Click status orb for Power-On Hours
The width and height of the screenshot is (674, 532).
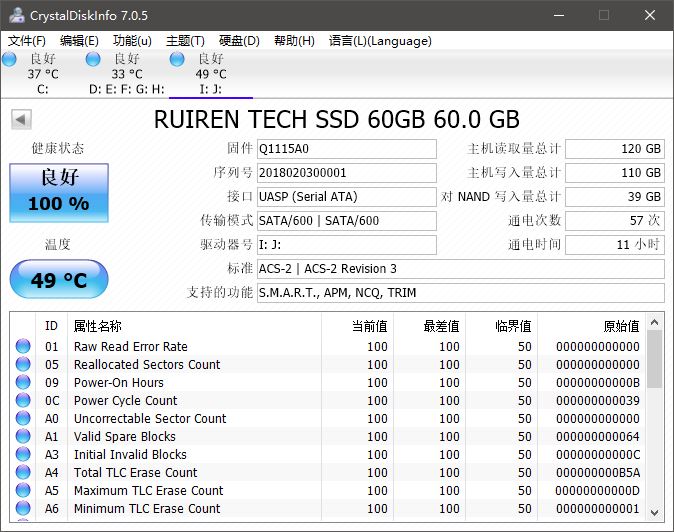pos(23,382)
